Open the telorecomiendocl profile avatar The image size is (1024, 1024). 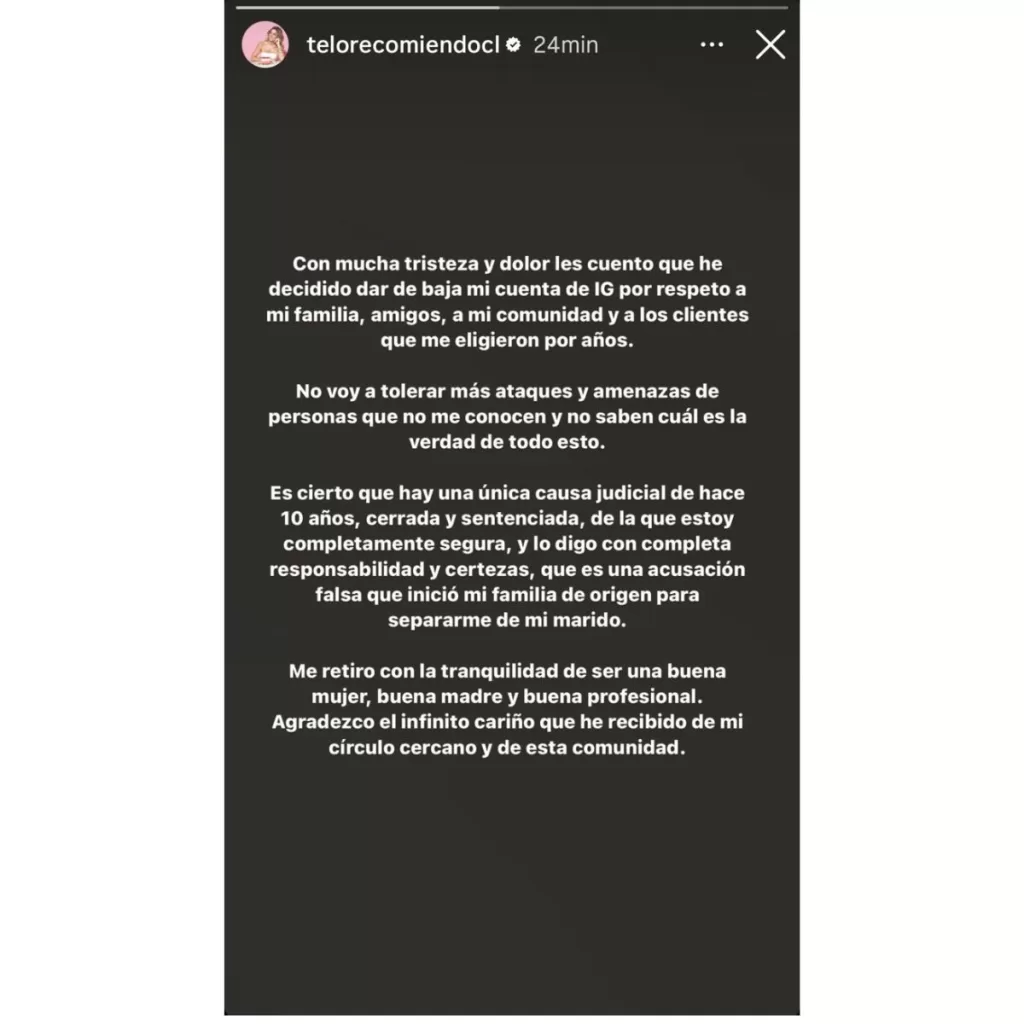265,44
